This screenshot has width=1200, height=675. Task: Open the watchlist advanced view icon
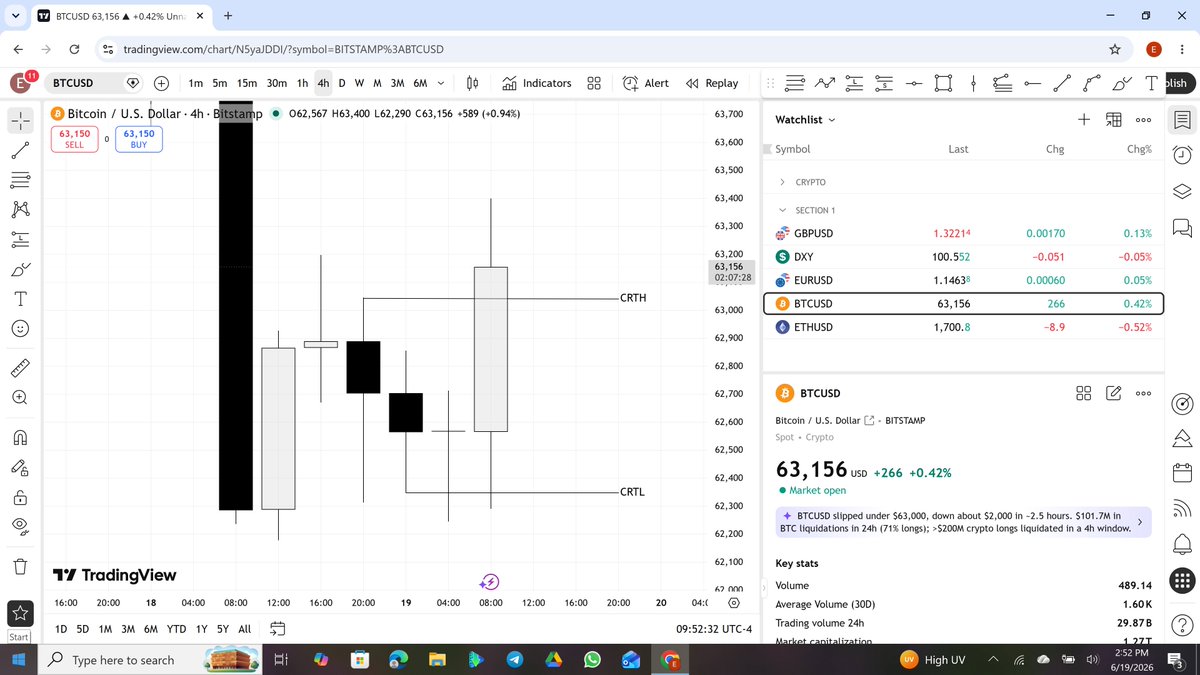pyautogui.click(x=1114, y=119)
